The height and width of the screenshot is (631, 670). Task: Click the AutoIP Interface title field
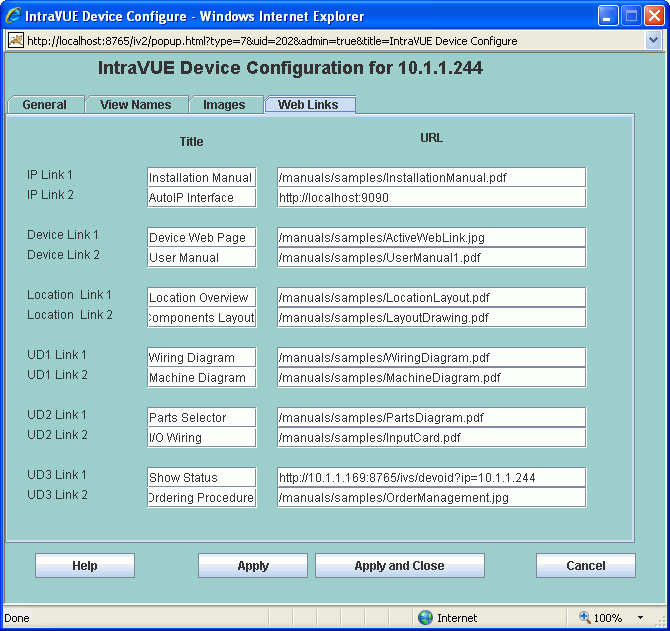point(202,198)
